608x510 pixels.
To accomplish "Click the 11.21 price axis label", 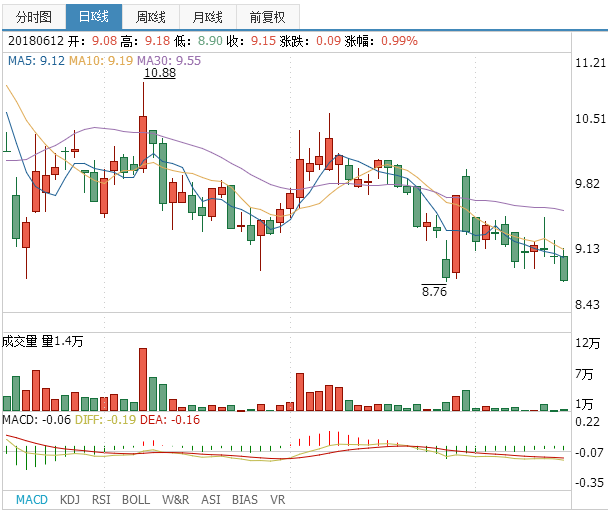I will click(x=590, y=63).
